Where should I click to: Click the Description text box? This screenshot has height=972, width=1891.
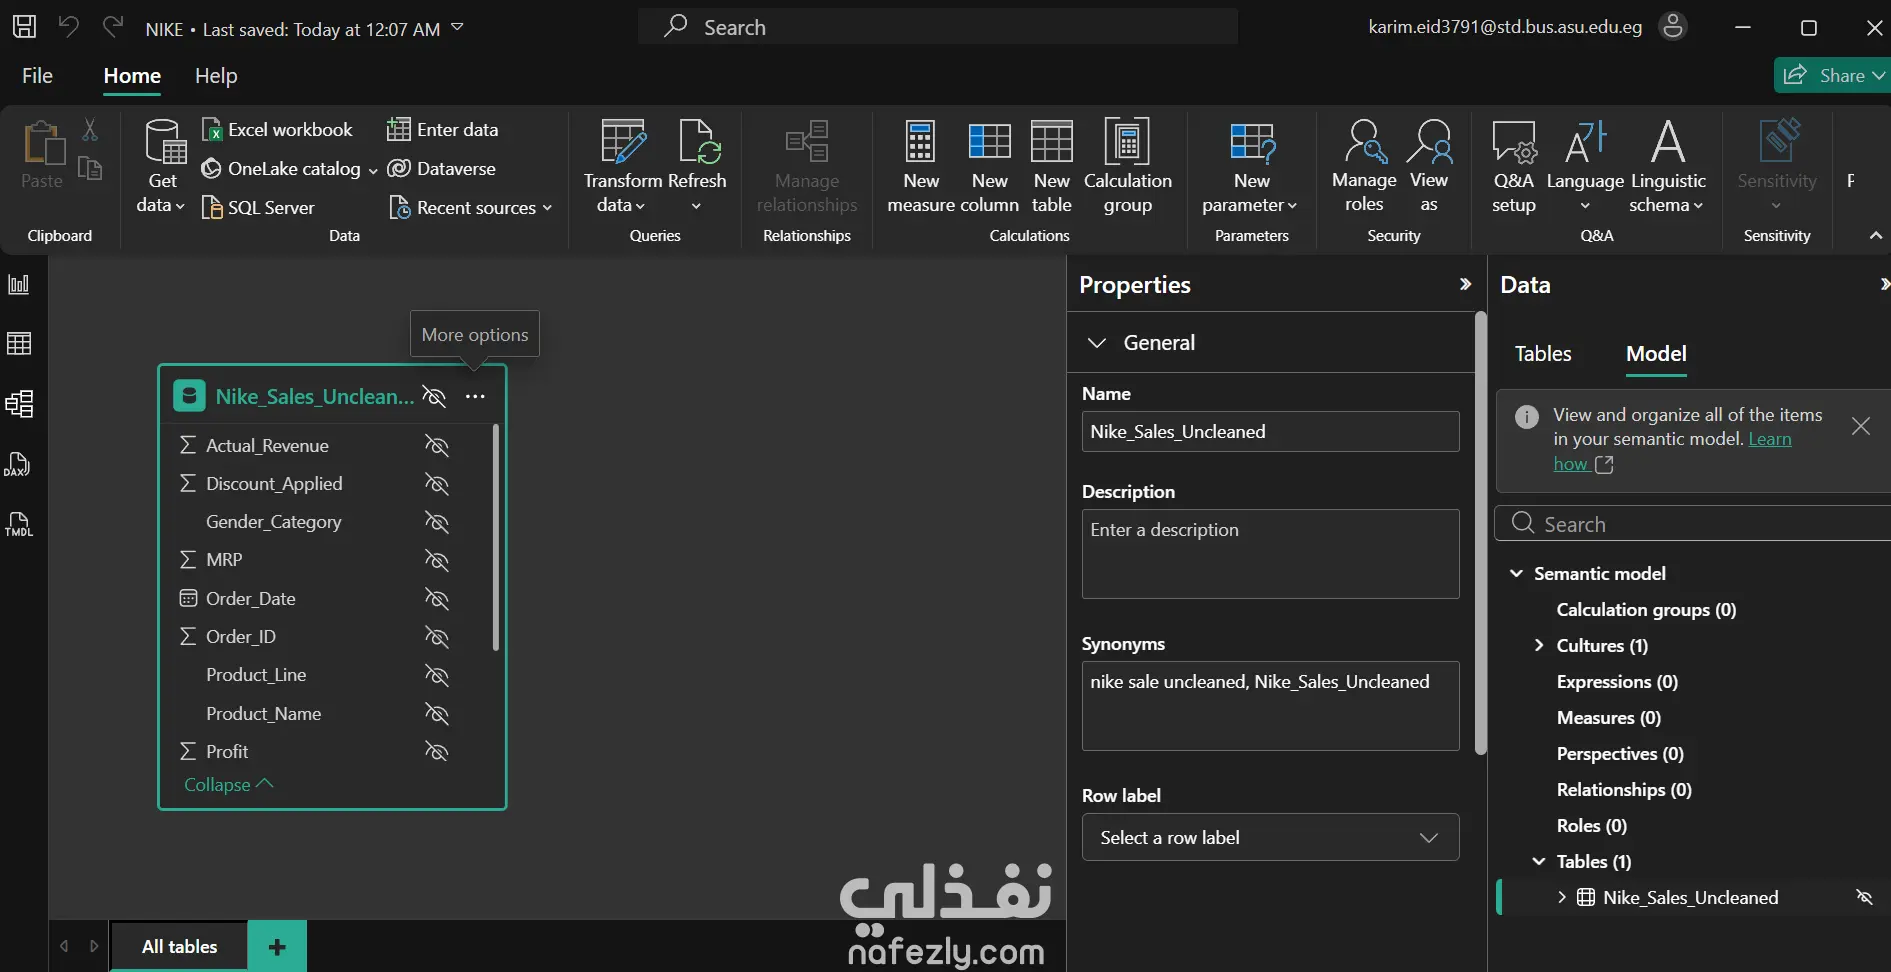pyautogui.click(x=1270, y=554)
